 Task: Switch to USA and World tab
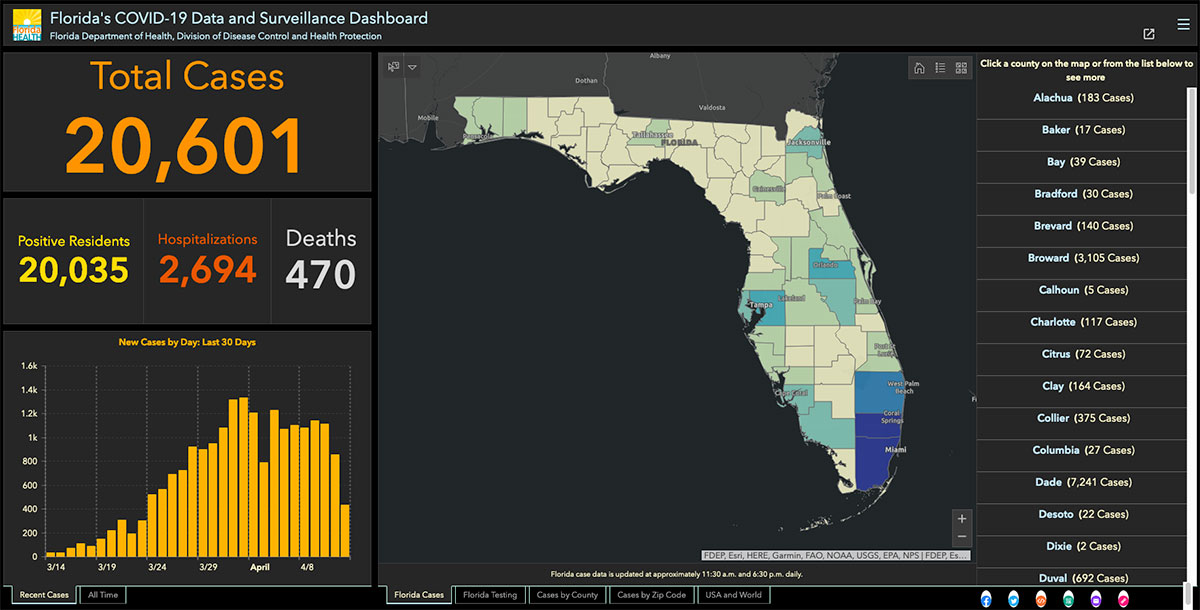click(733, 595)
